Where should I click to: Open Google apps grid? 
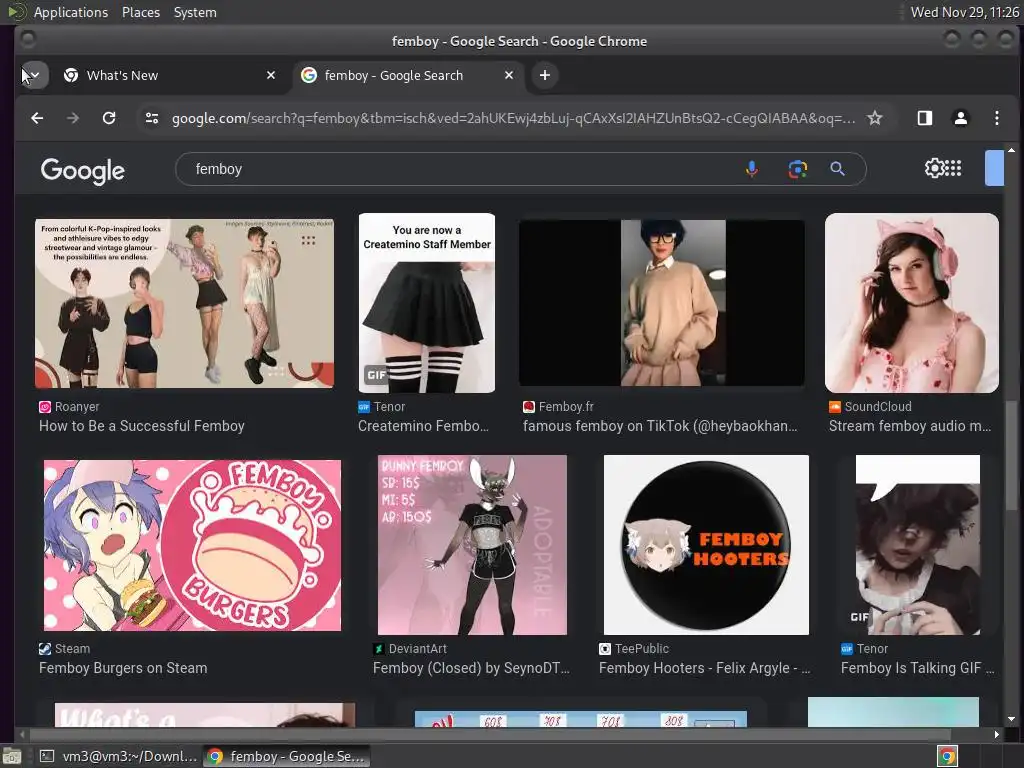(x=953, y=168)
